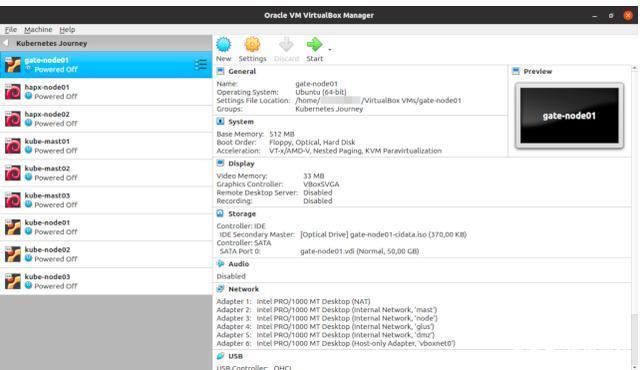This screenshot has height=370, width=640.
Task: Click the Display section icon
Action: coord(220,163)
